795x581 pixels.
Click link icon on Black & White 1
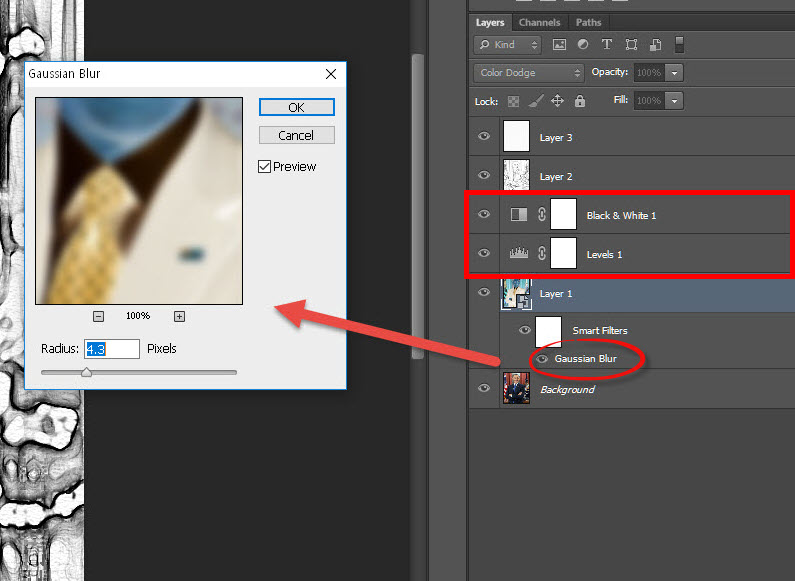click(541, 214)
